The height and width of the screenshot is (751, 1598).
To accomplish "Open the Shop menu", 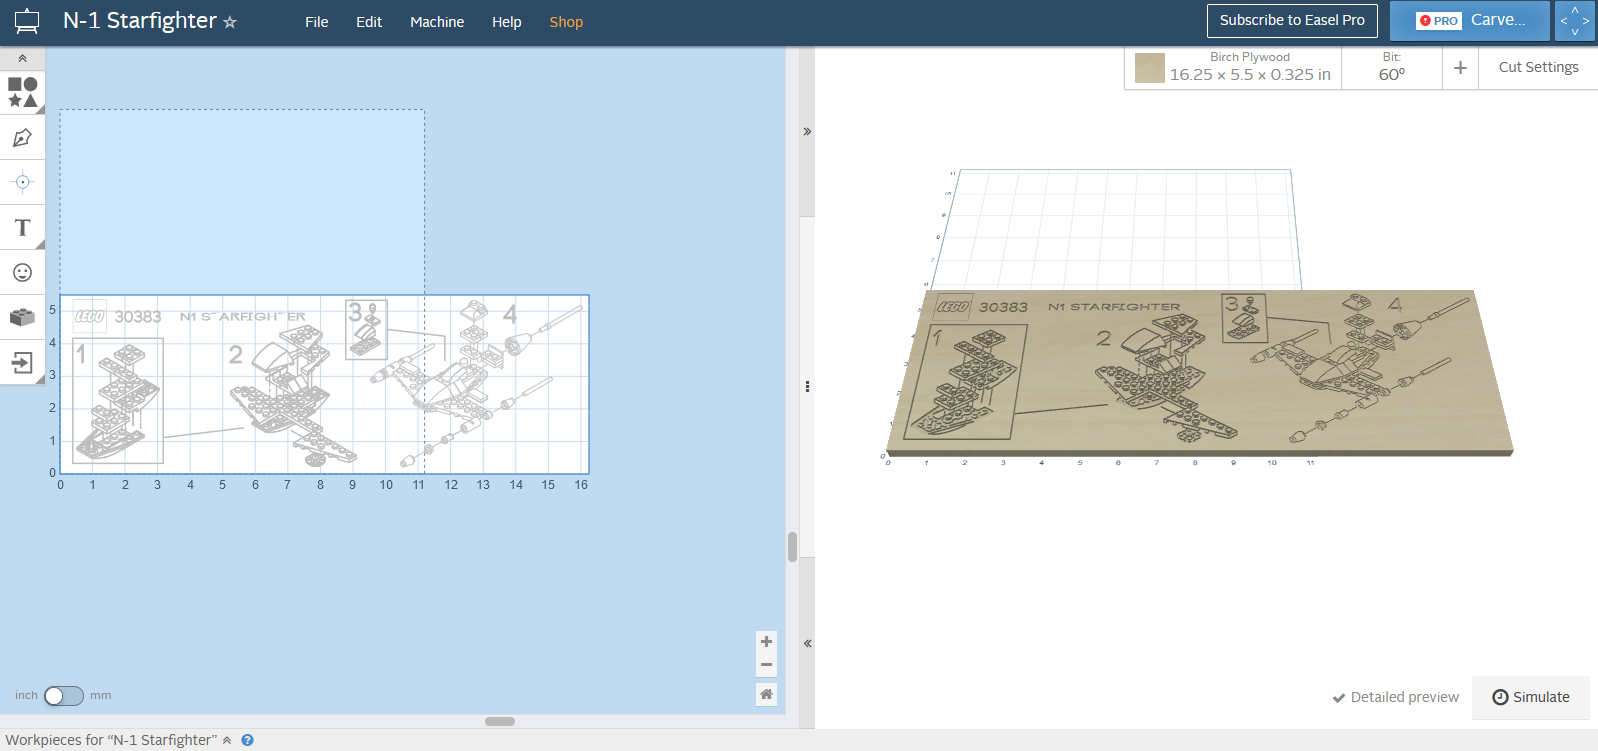I will point(566,22).
